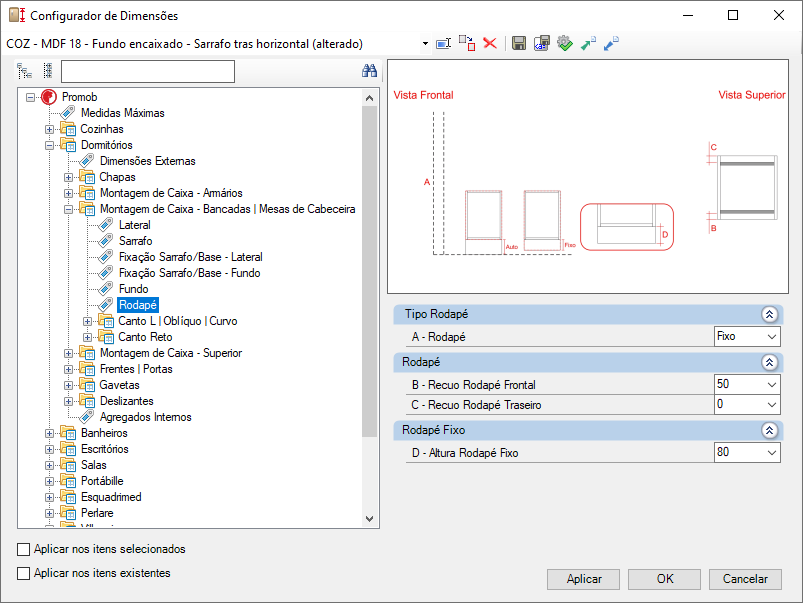Image resolution: width=803 pixels, height=603 pixels.
Task: Click the Cozinhas folder icon
Action: (x=68, y=129)
